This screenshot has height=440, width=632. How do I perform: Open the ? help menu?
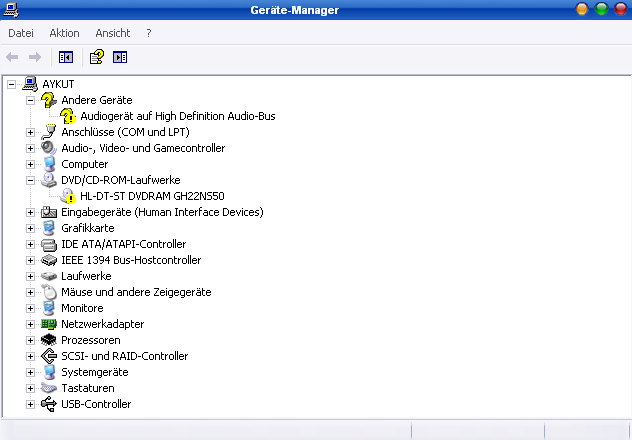(148, 33)
